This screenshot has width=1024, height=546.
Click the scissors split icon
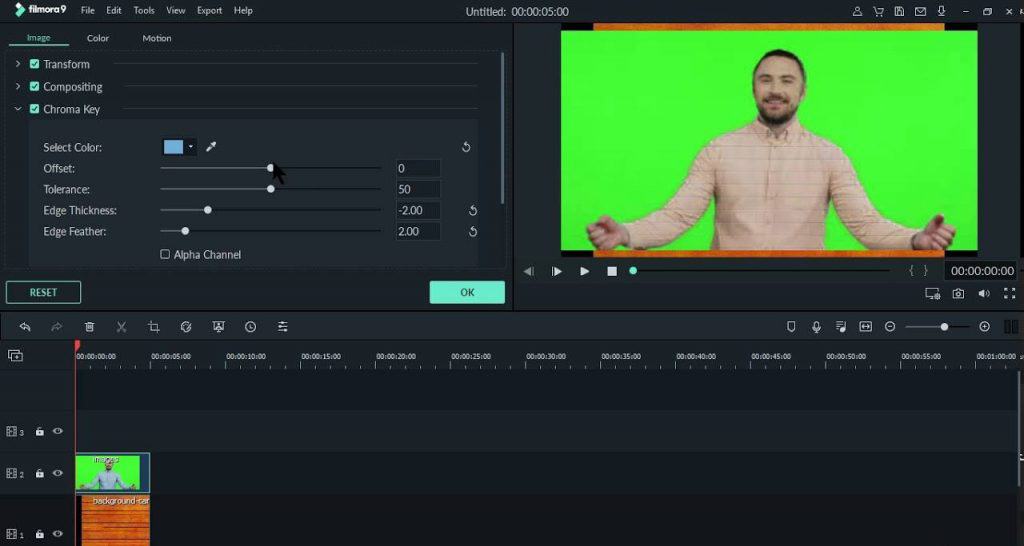(121, 327)
